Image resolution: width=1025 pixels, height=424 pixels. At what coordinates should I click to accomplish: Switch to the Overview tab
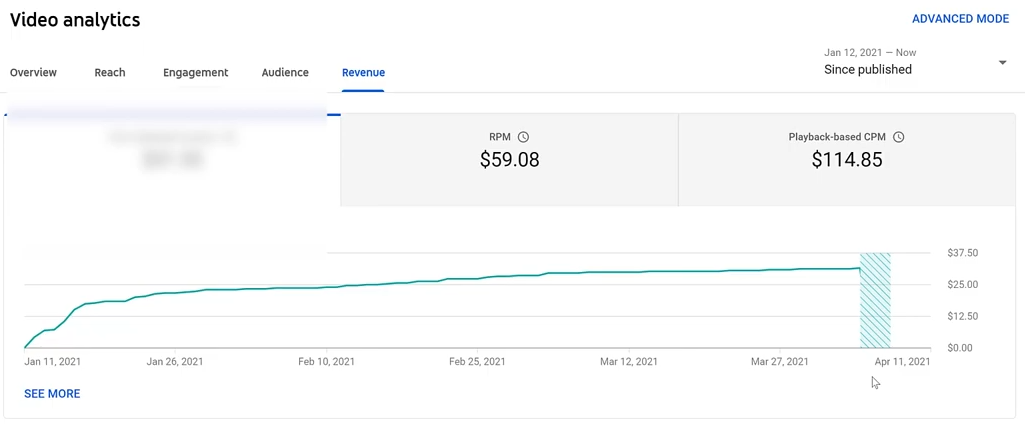(33, 73)
